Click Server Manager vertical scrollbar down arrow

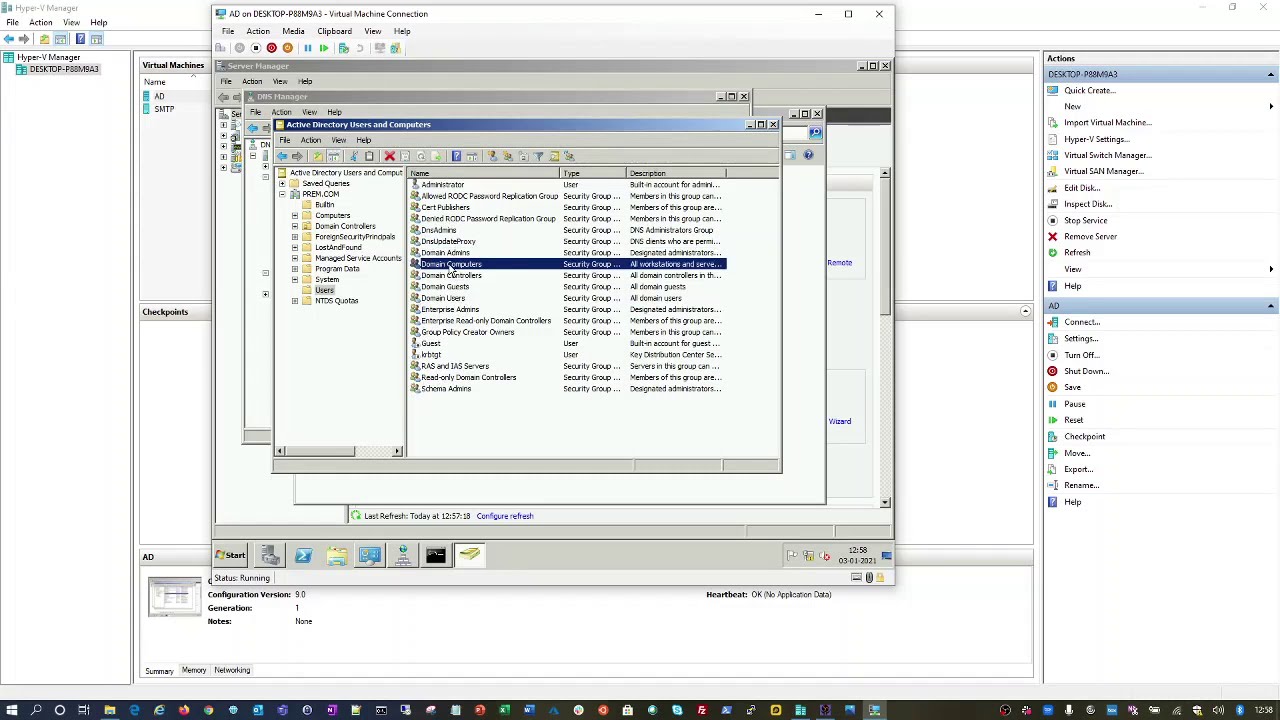(x=885, y=502)
